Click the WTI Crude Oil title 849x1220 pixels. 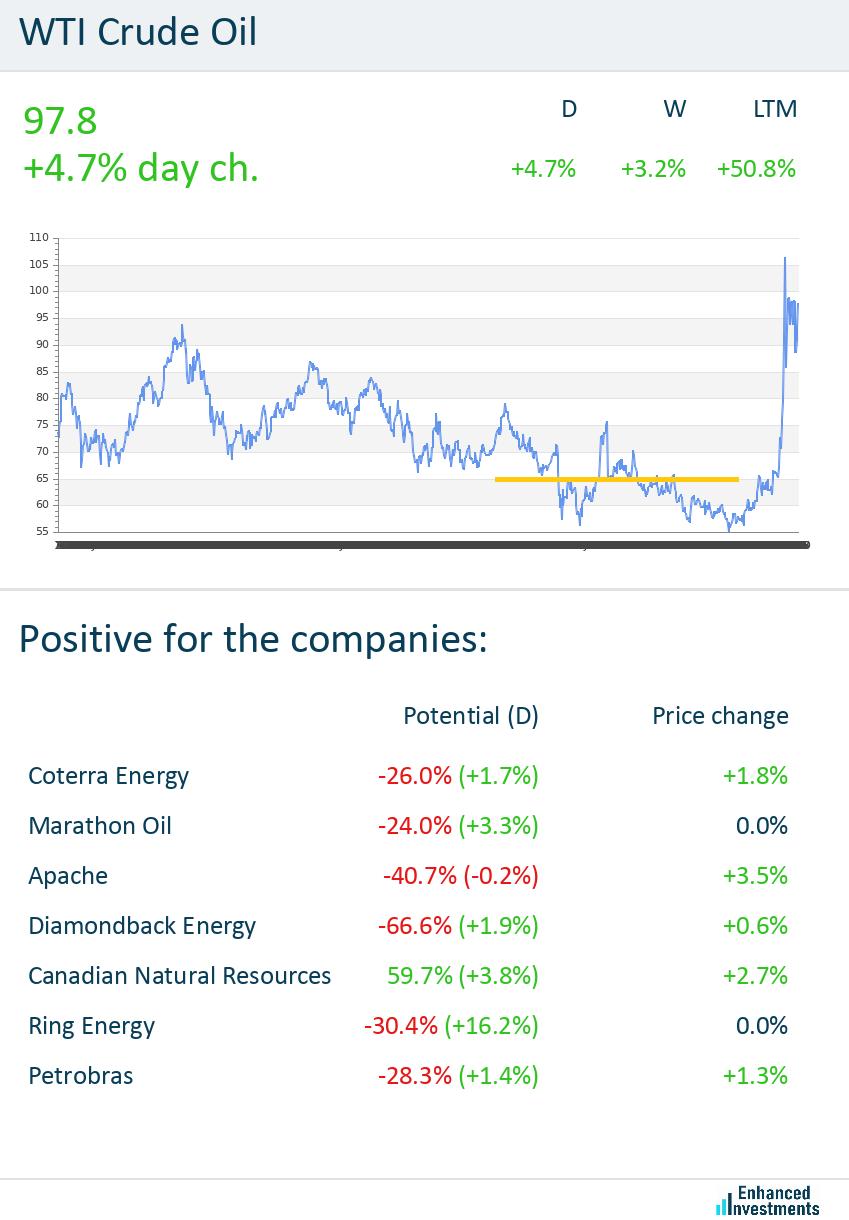pyautogui.click(x=138, y=33)
